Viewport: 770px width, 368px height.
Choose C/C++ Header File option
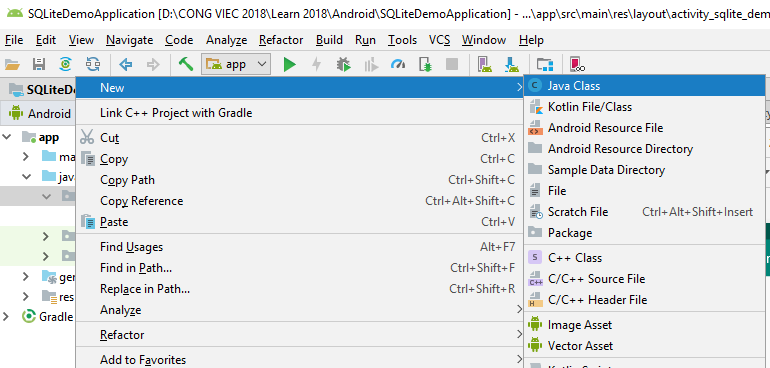(x=645, y=300)
